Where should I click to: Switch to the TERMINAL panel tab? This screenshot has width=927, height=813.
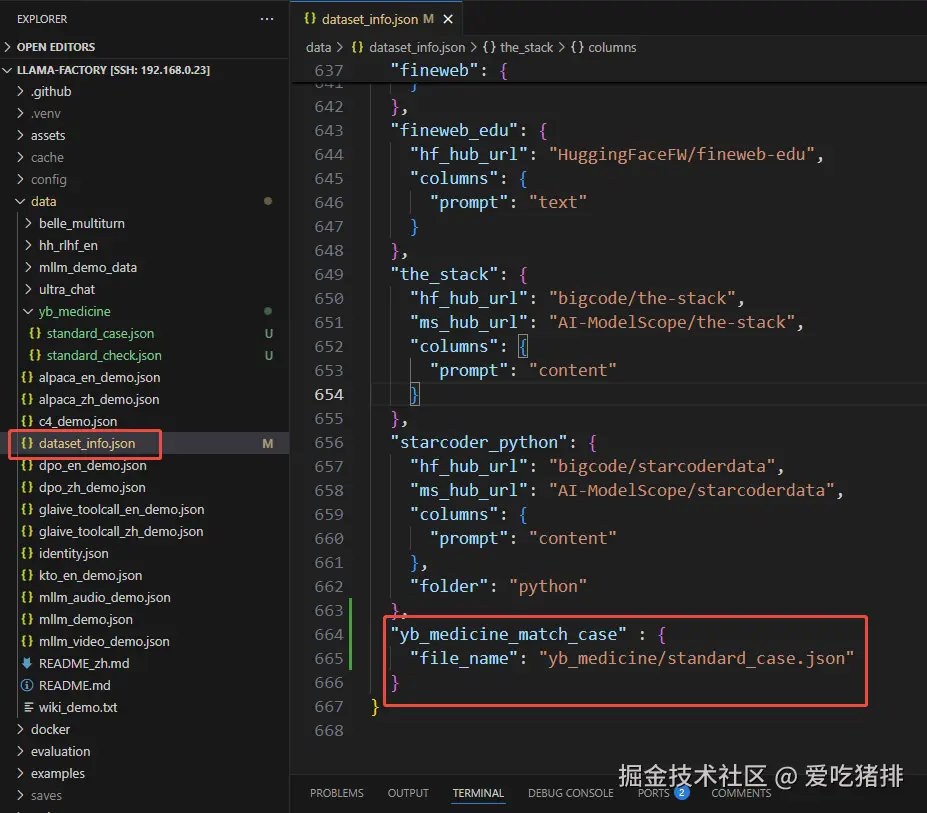point(478,793)
